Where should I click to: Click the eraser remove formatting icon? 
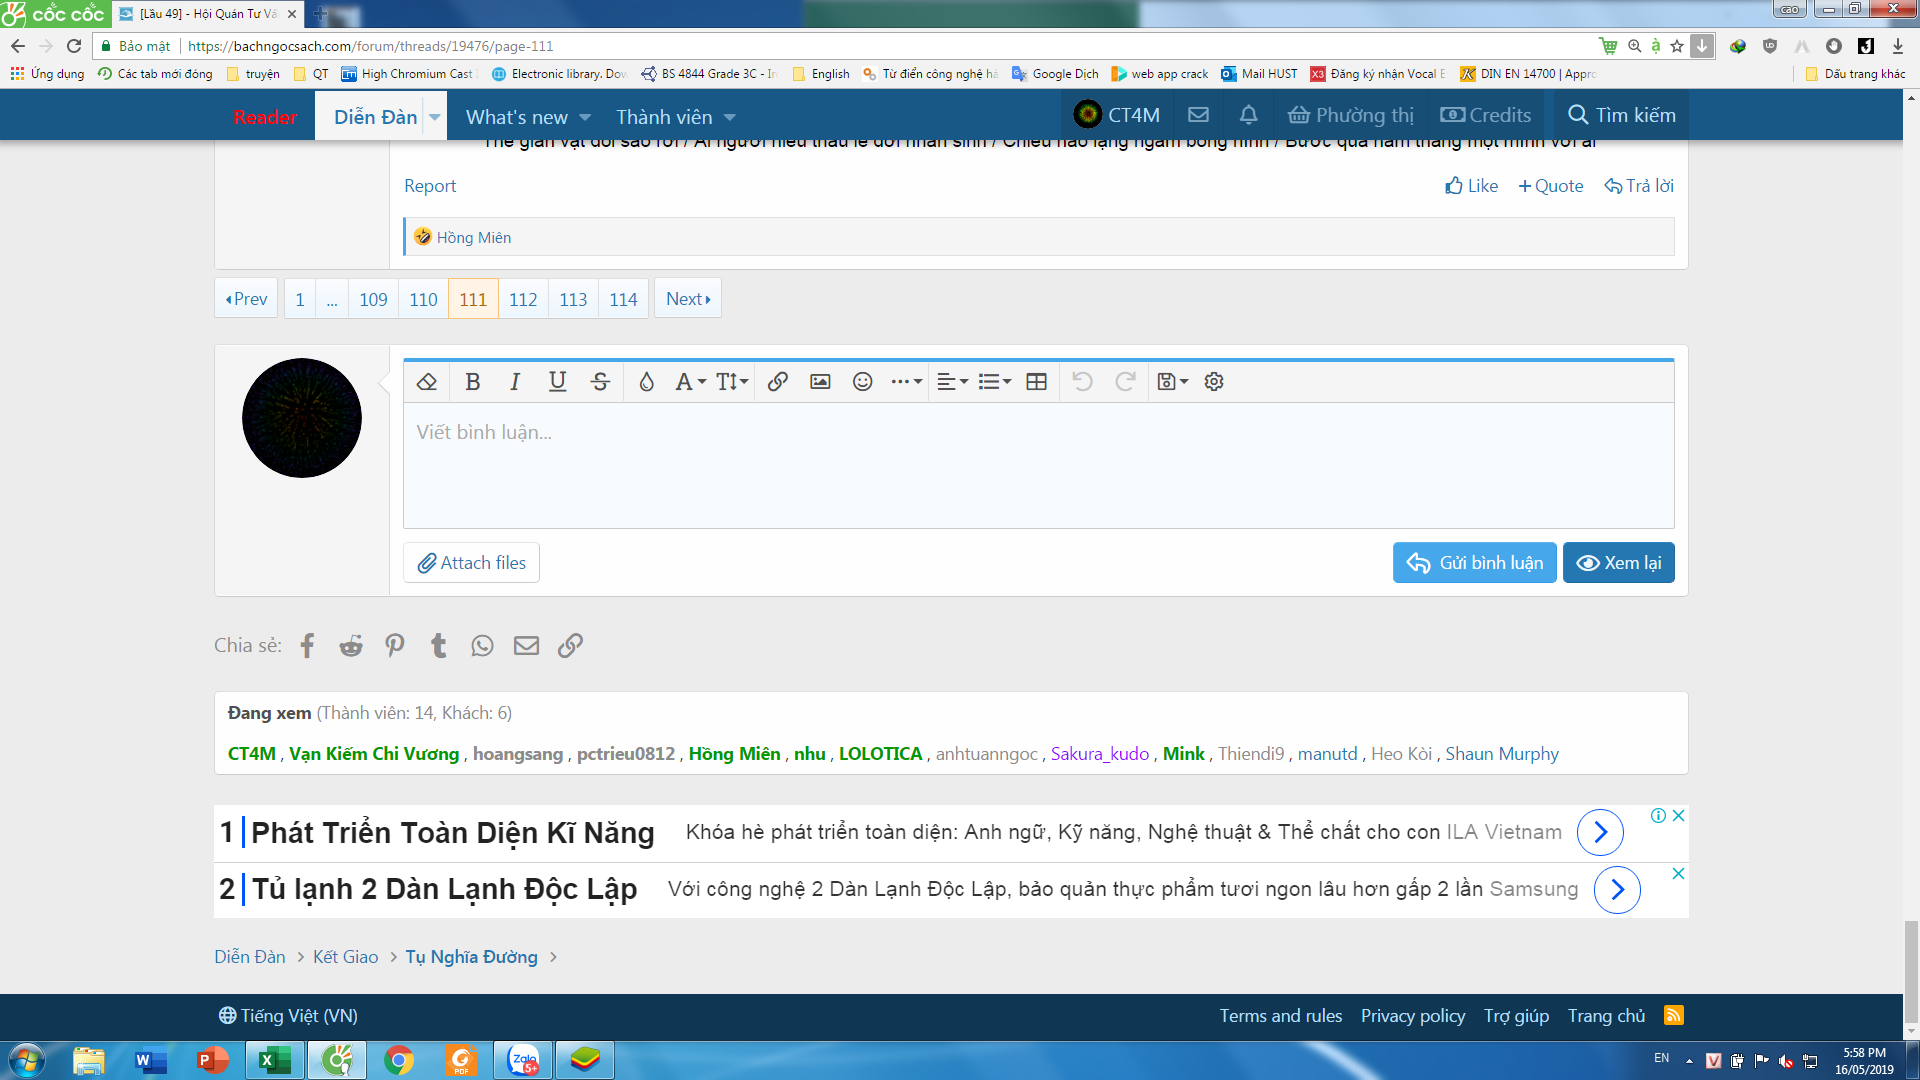pos(427,382)
